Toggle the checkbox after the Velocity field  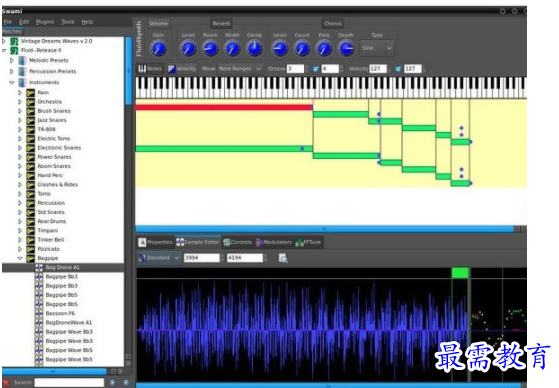pos(398,69)
